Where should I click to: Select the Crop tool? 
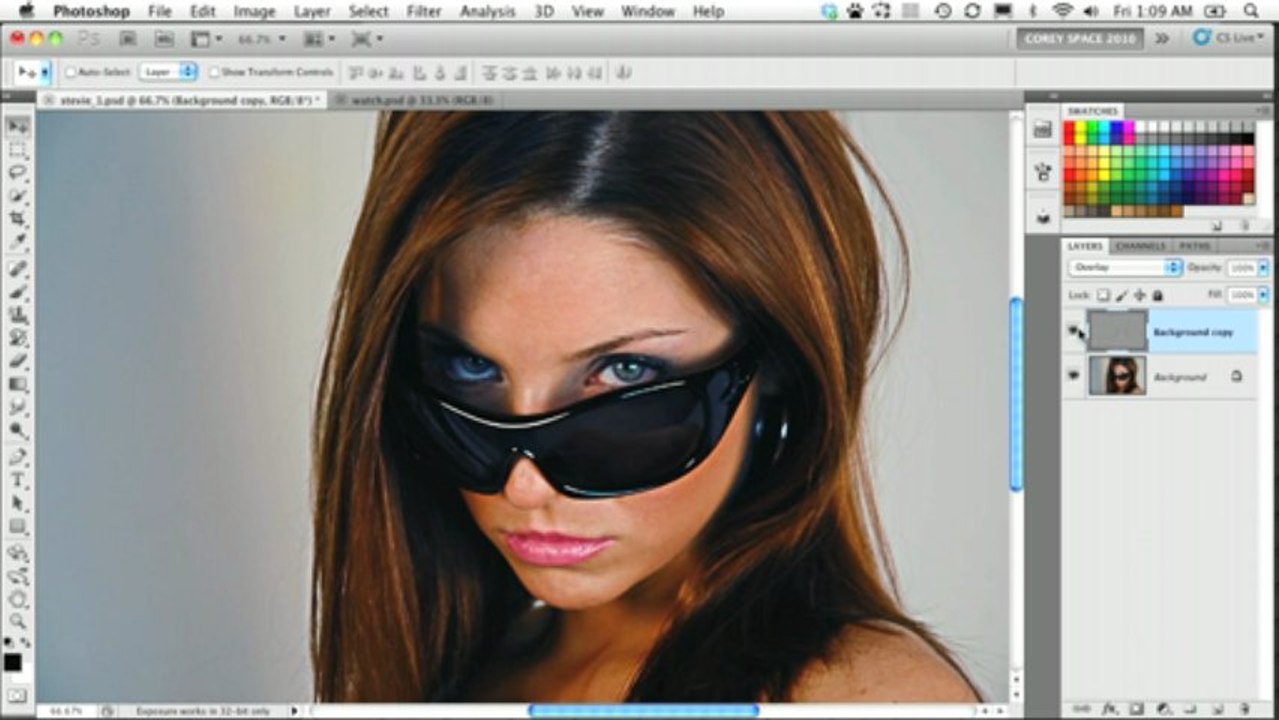(x=18, y=218)
